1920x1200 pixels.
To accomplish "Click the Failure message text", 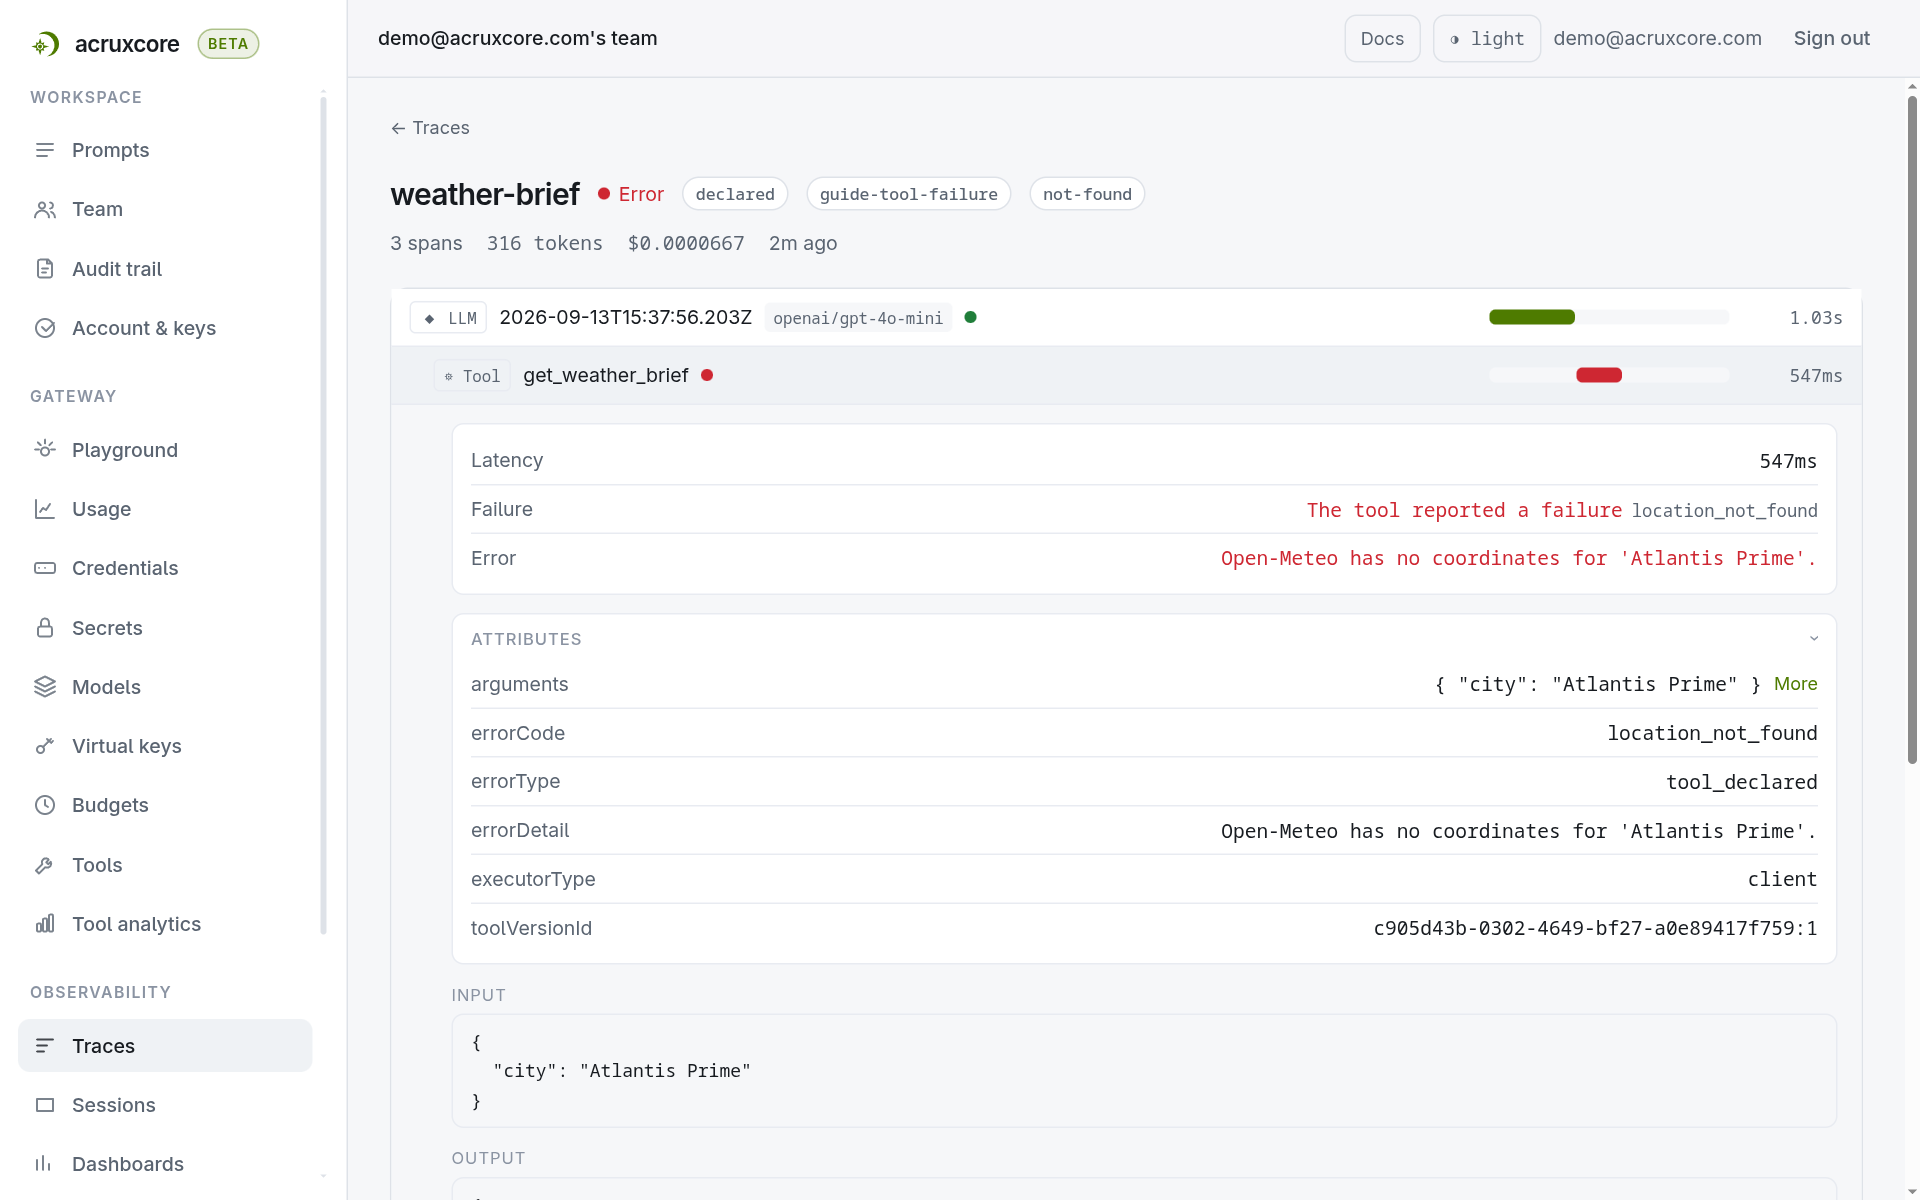I will (x=1464, y=510).
